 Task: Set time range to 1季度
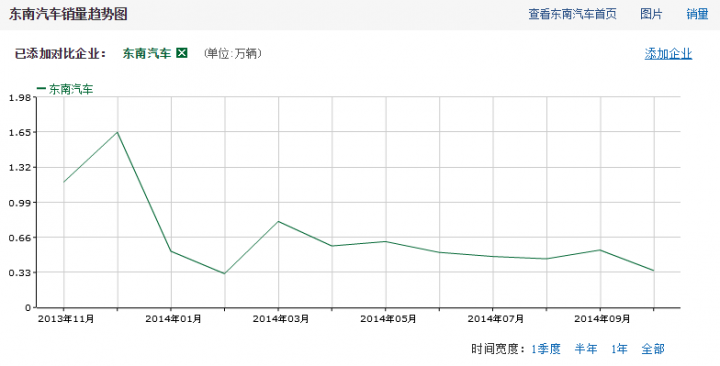tap(546, 349)
